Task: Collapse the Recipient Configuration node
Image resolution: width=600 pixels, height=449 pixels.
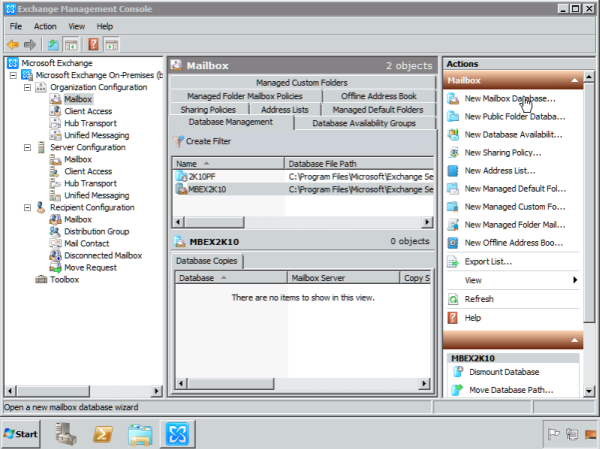Action: pyautogui.click(x=28, y=207)
